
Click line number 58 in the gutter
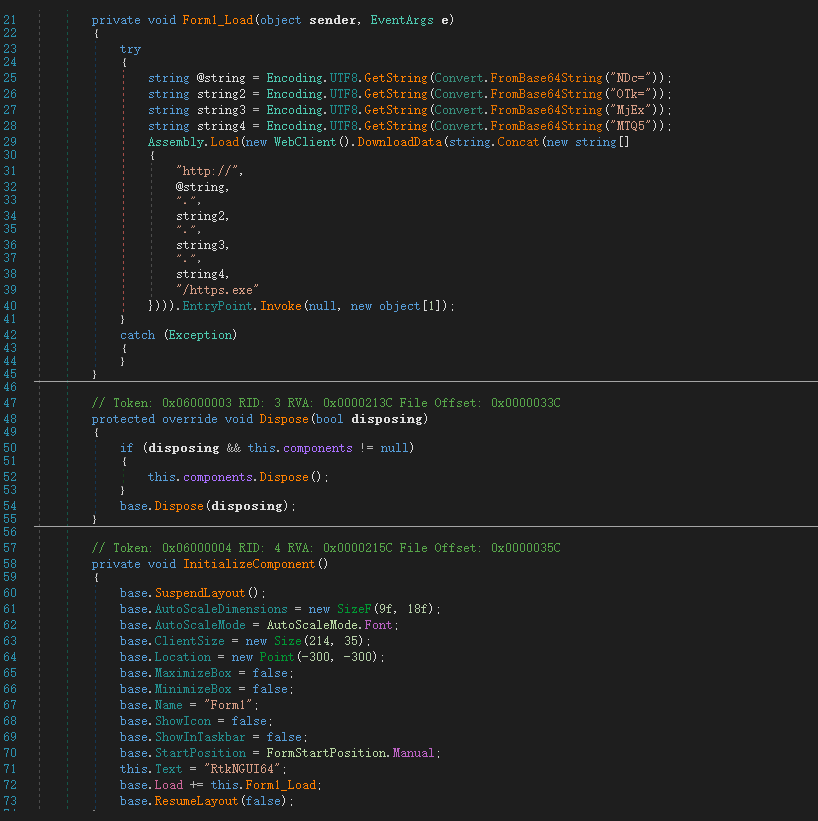(x=10, y=564)
